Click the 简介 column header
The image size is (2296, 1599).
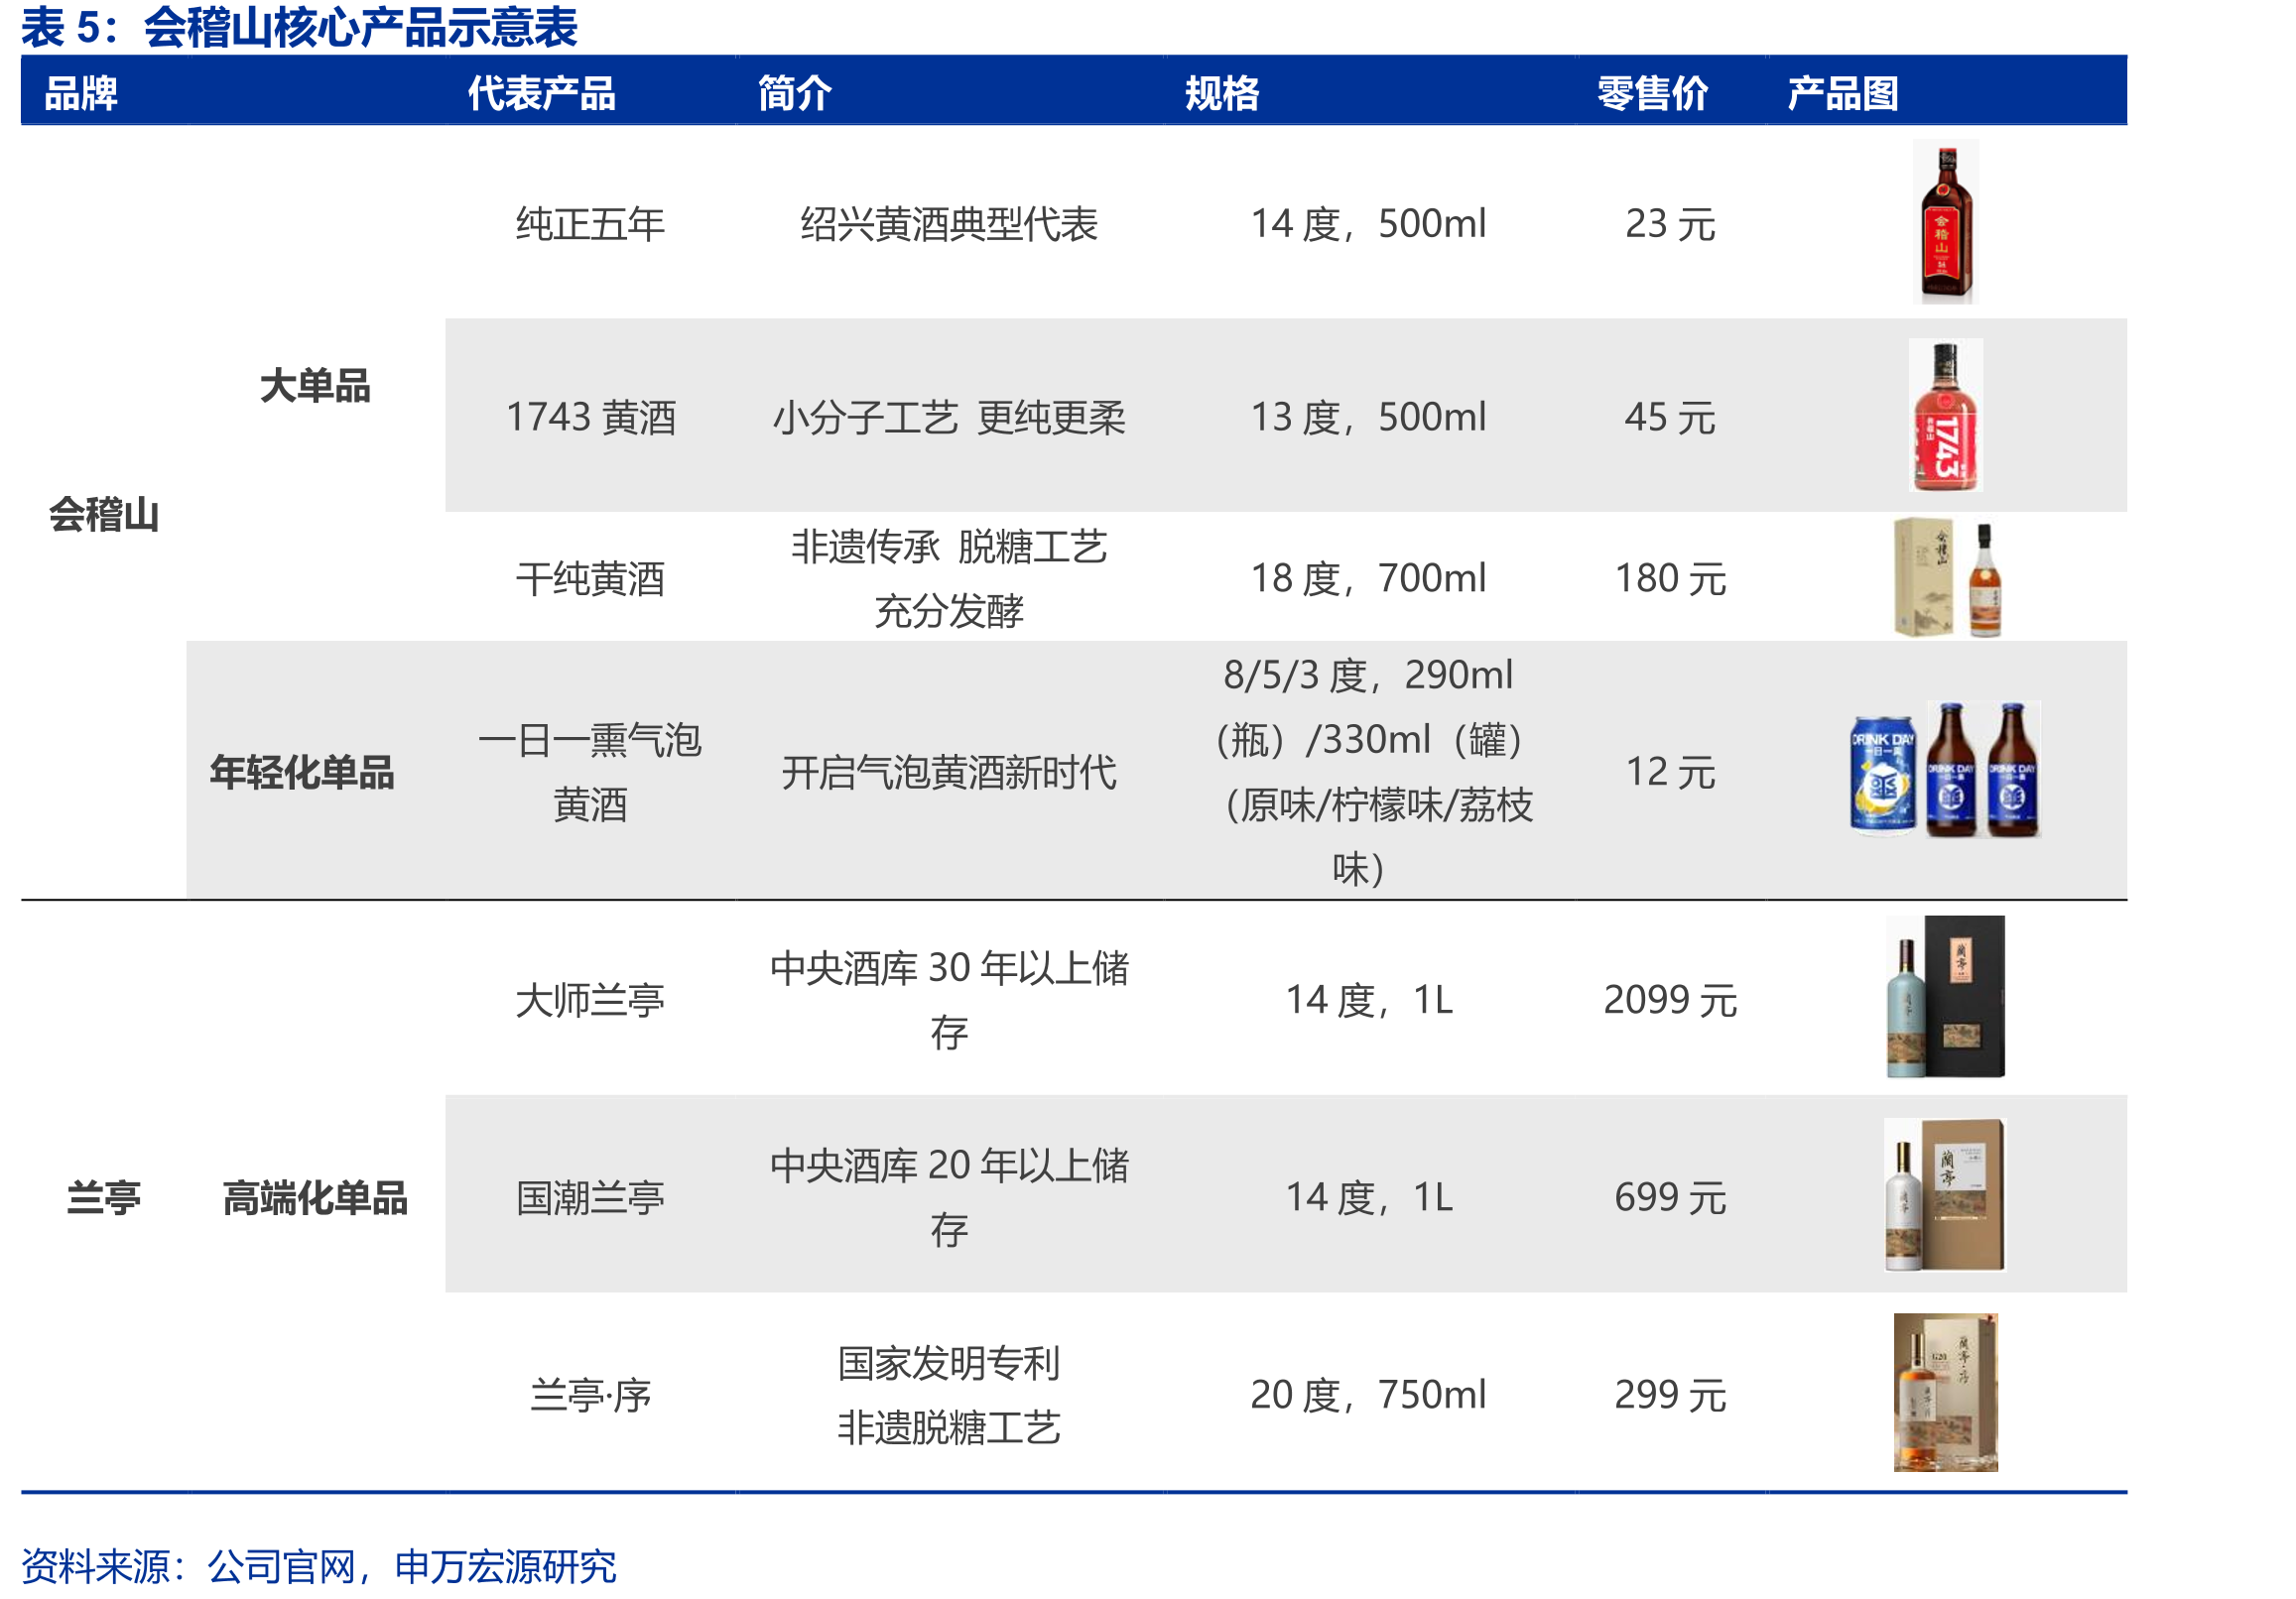click(x=794, y=93)
